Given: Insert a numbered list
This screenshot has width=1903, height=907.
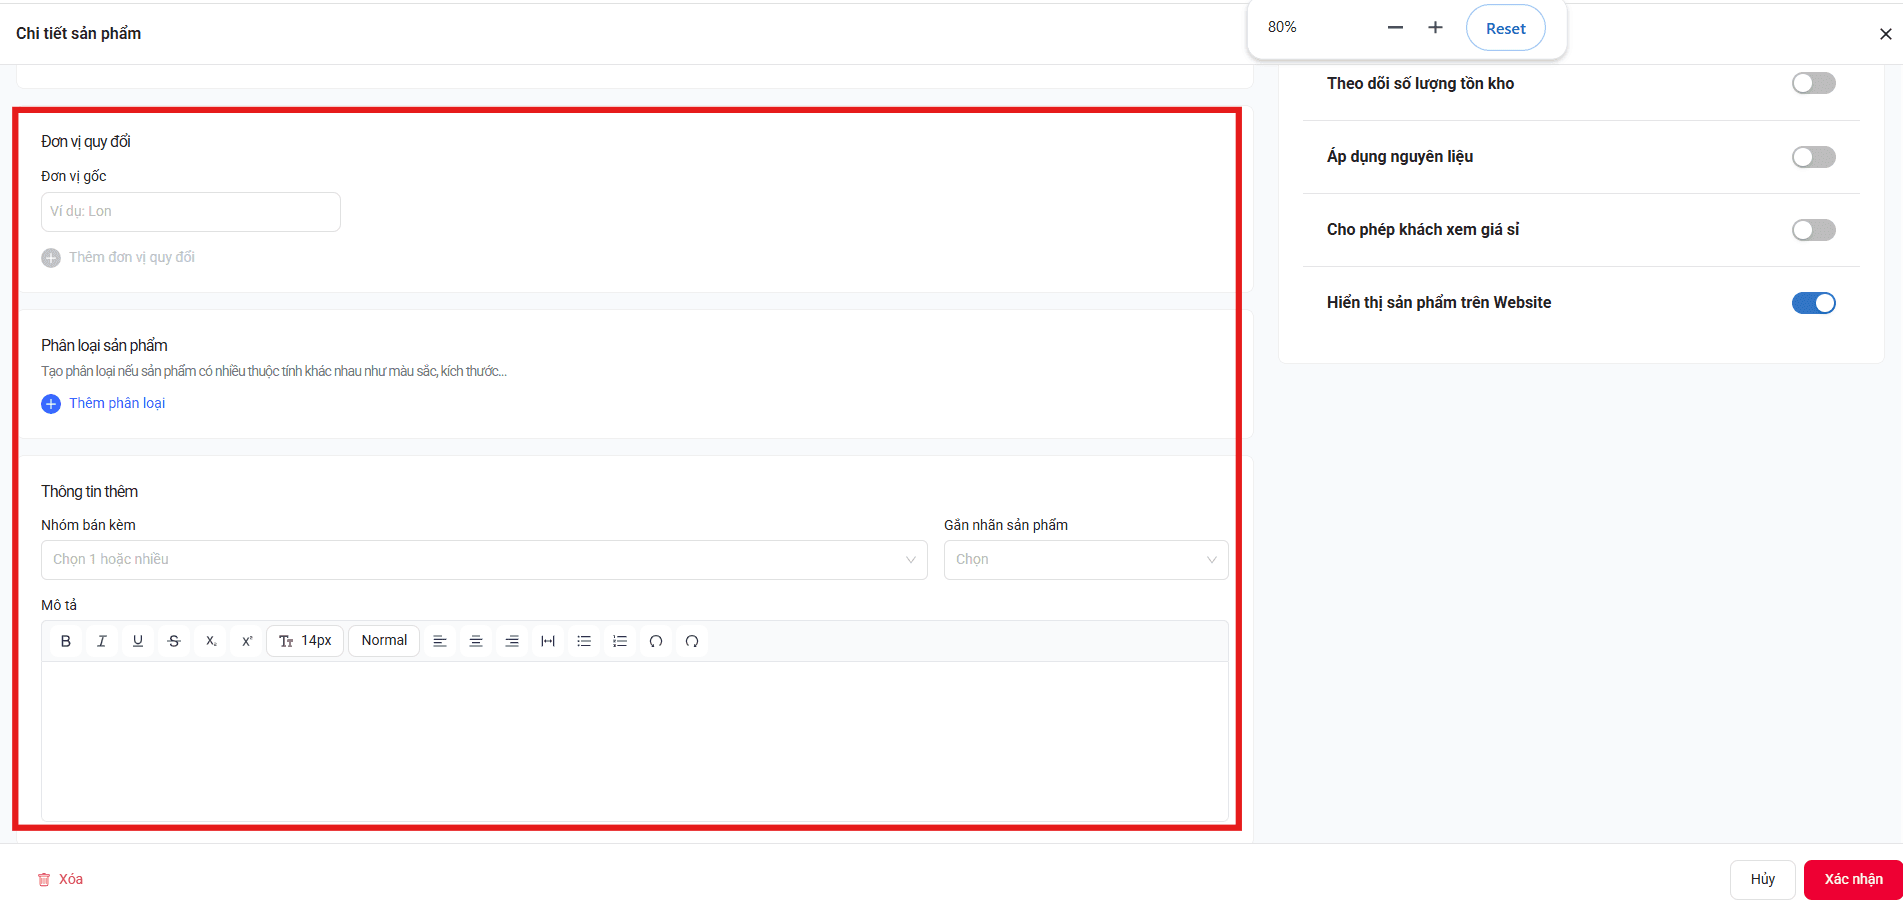Looking at the screenshot, I should (x=620, y=641).
